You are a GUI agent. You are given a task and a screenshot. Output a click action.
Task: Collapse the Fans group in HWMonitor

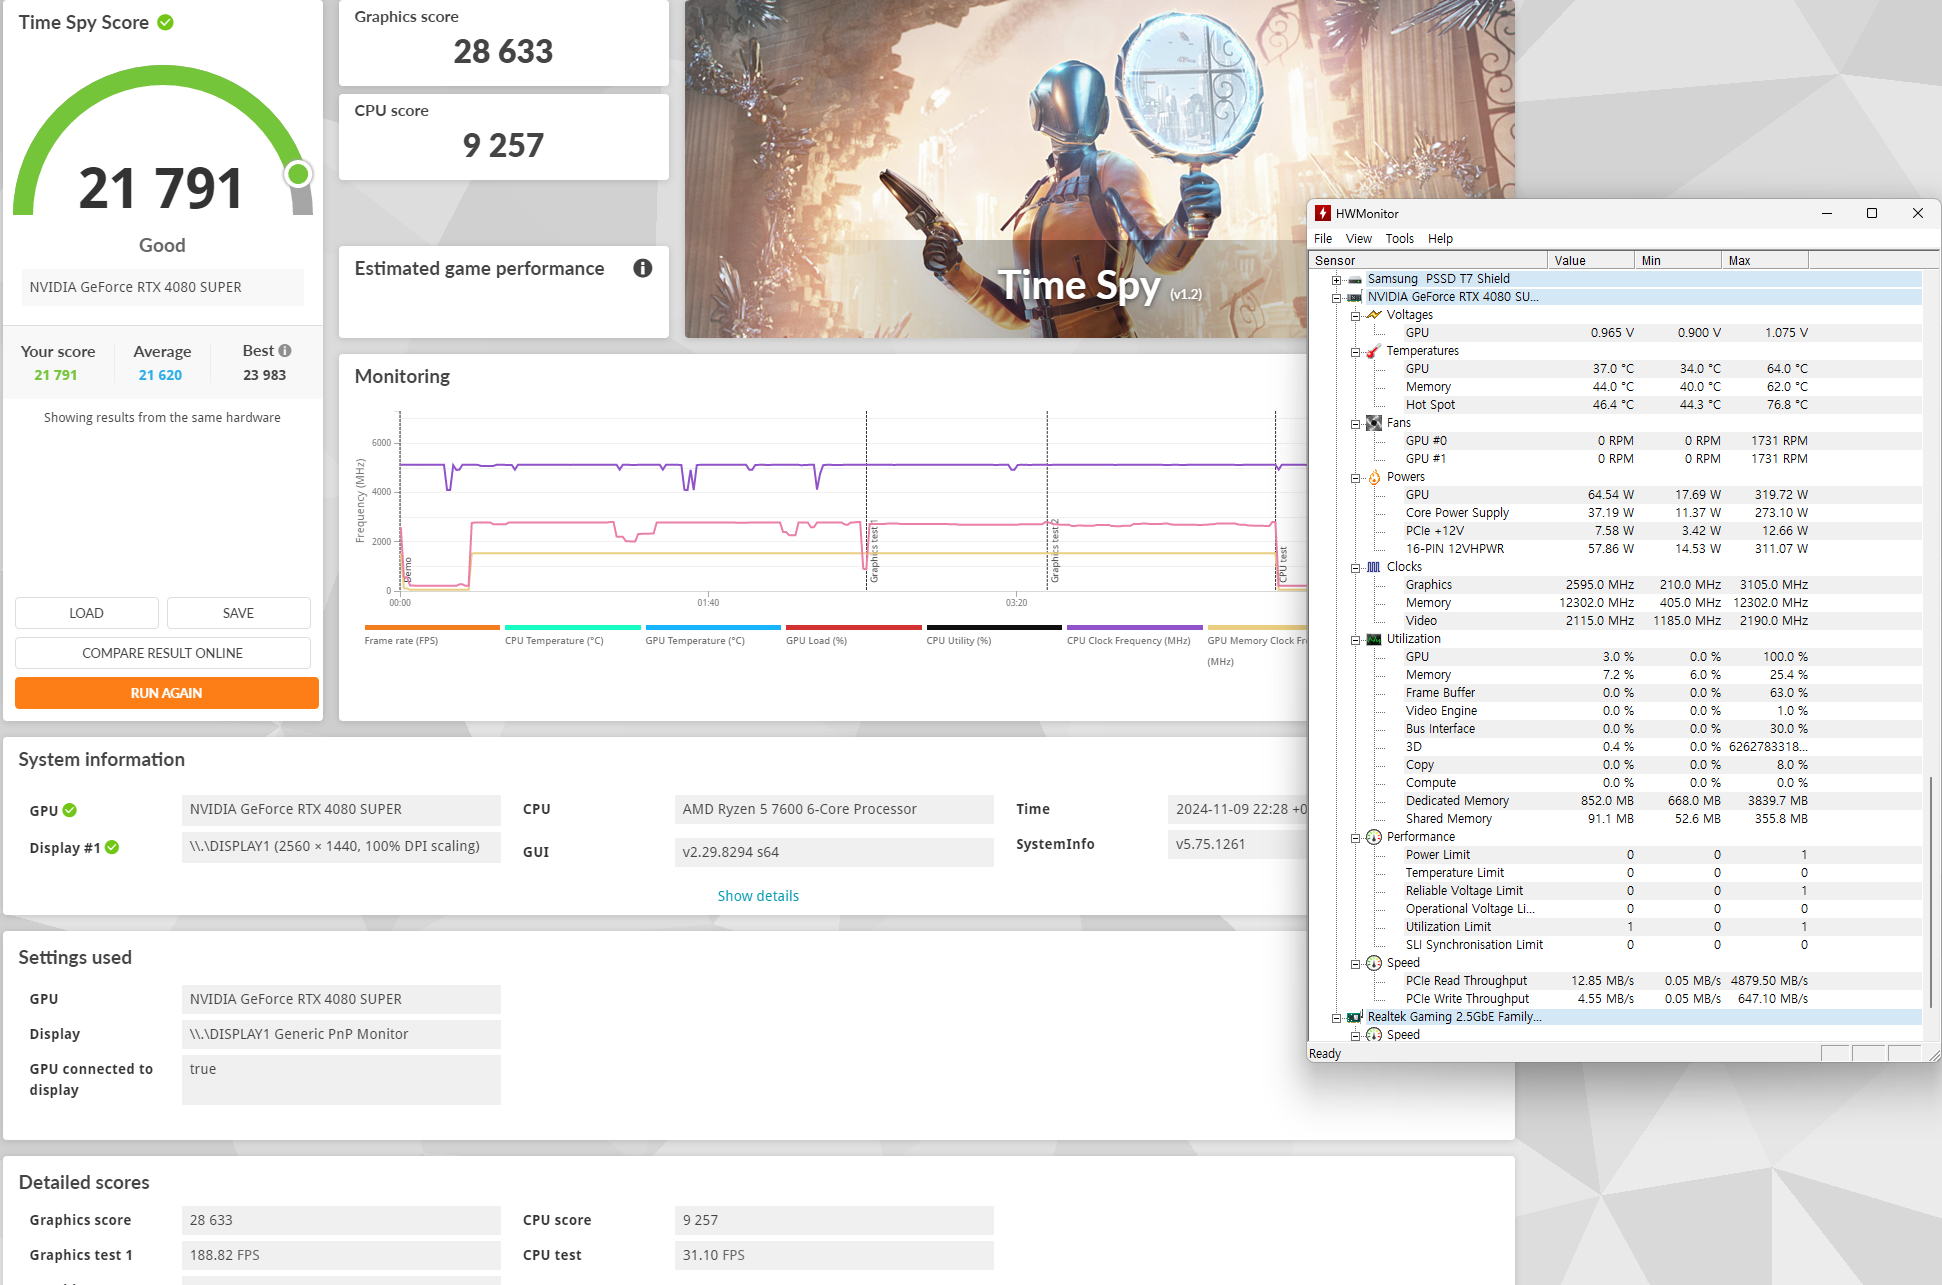[1355, 424]
